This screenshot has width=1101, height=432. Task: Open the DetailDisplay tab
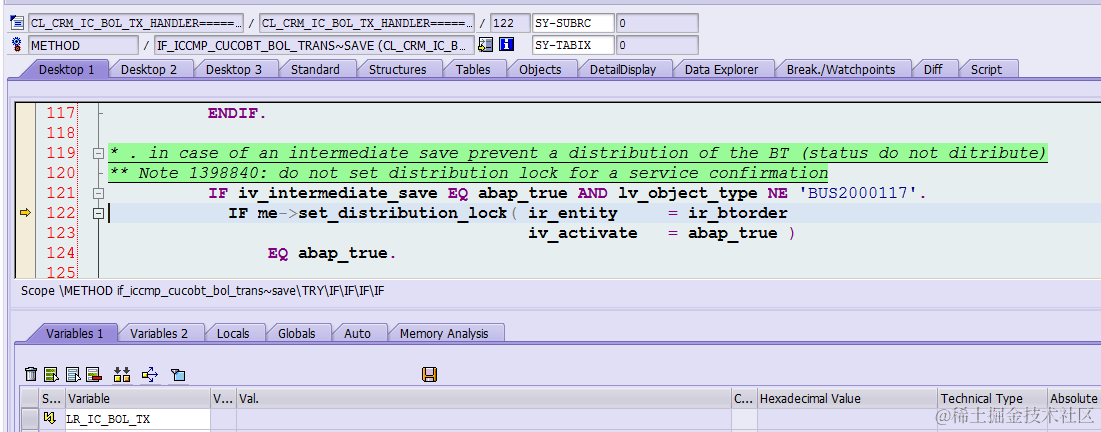tap(623, 70)
